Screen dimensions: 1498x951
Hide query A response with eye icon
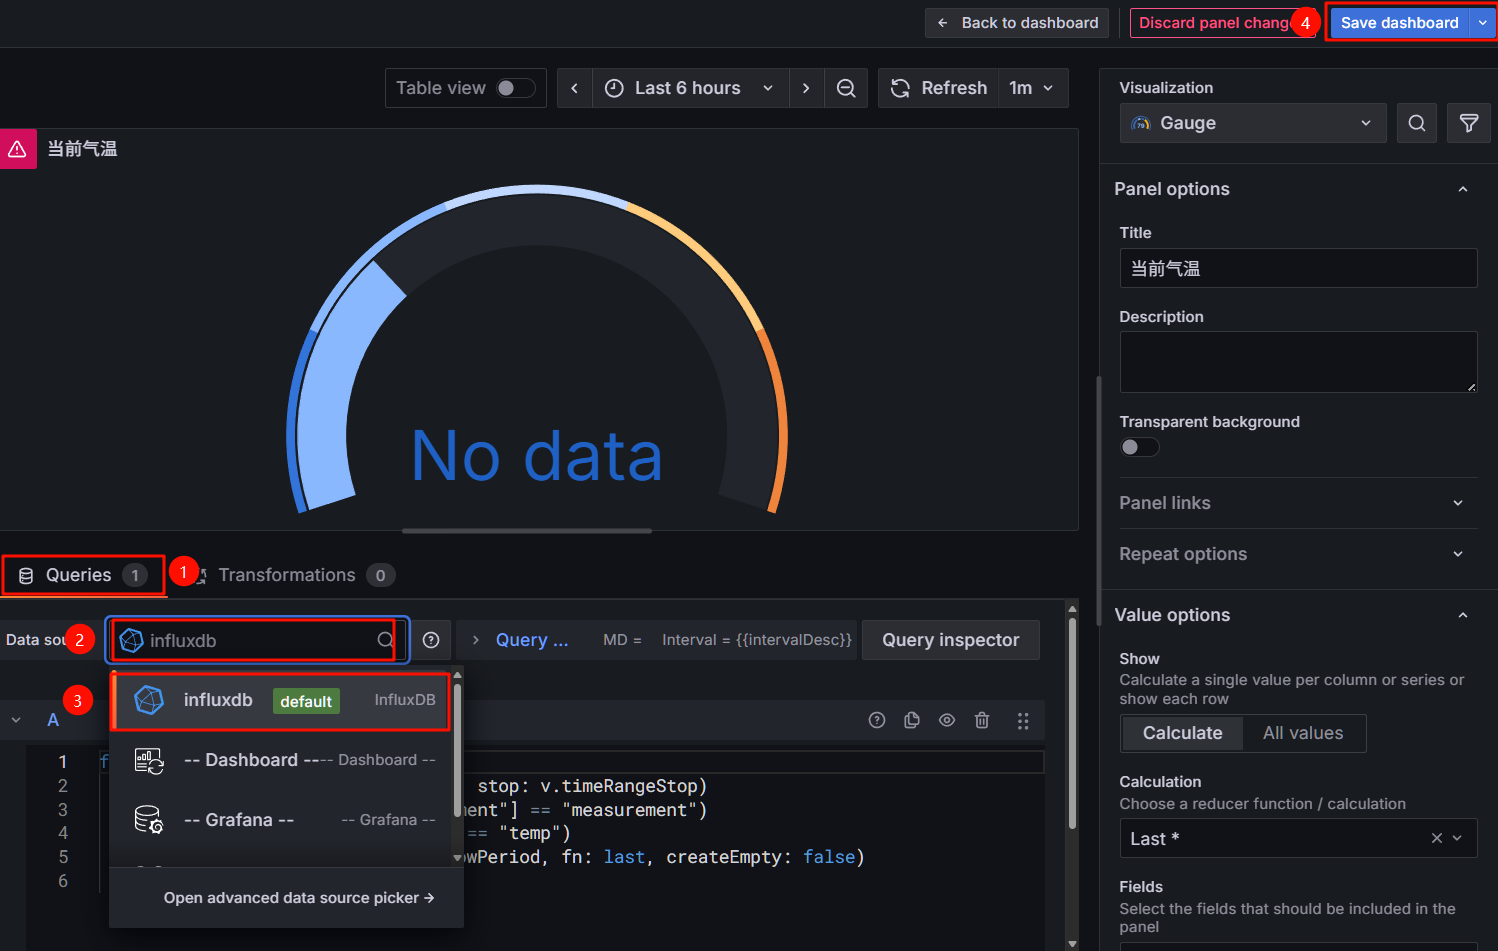point(947,720)
